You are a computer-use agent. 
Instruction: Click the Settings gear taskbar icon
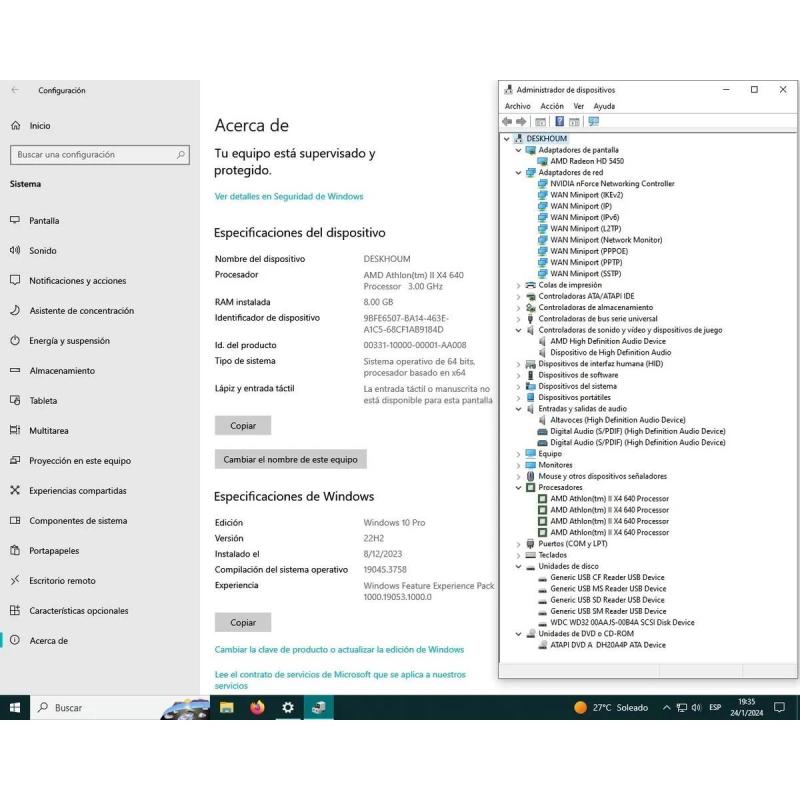(288, 708)
